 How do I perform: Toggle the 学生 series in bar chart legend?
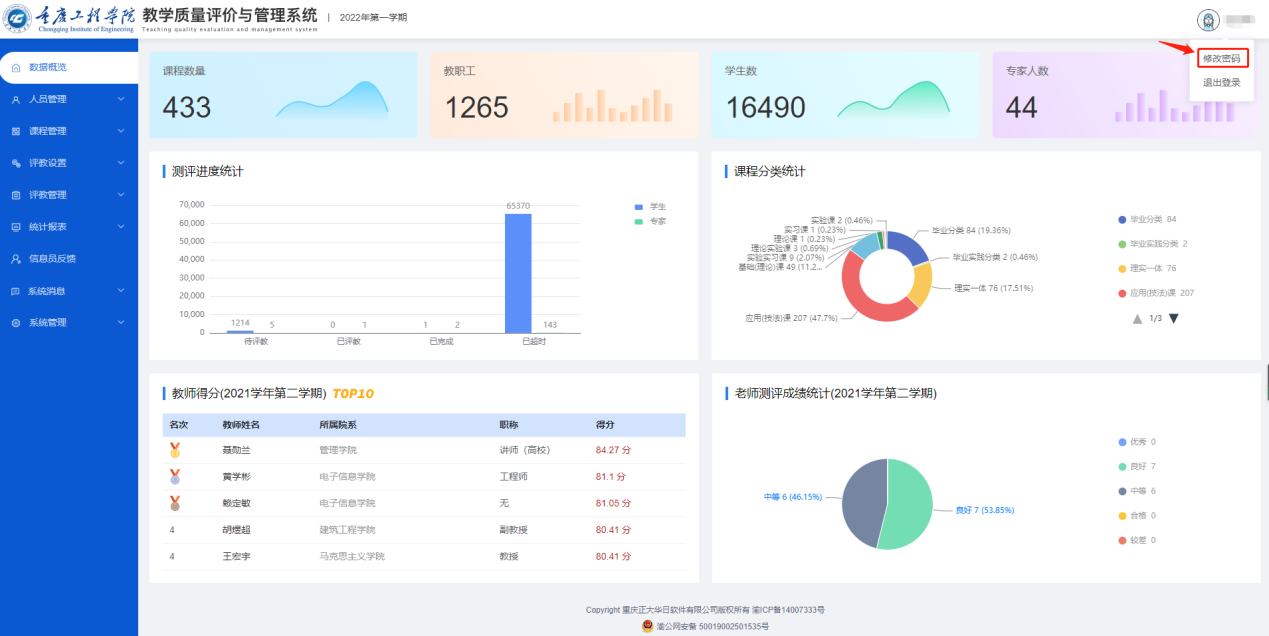tap(649, 206)
